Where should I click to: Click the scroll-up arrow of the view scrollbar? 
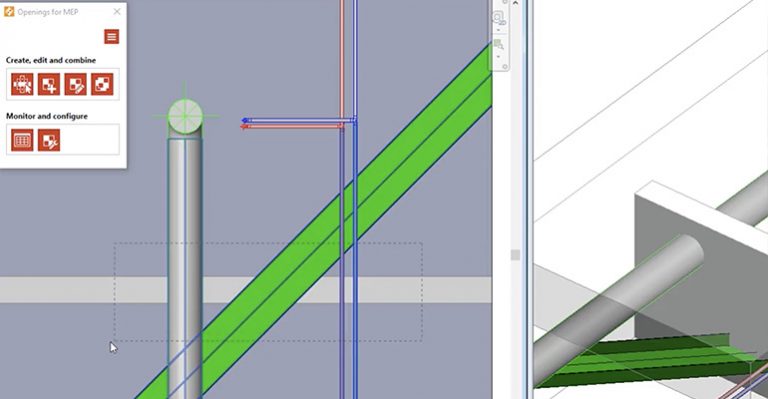point(515,3)
